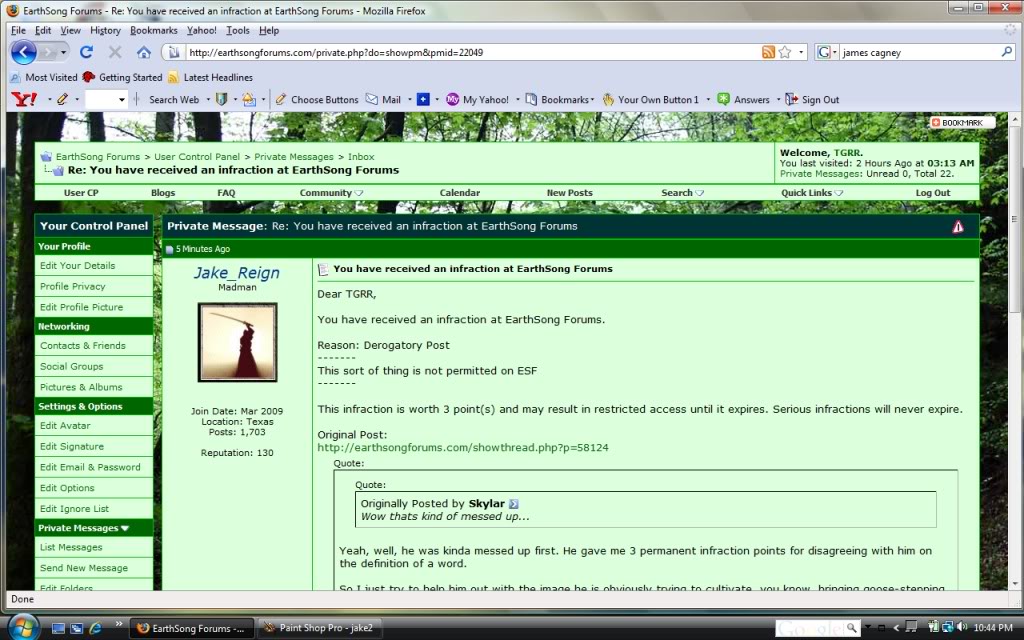Image resolution: width=1024 pixels, height=640 pixels.
Task: Open the Help menu
Action: point(268,30)
